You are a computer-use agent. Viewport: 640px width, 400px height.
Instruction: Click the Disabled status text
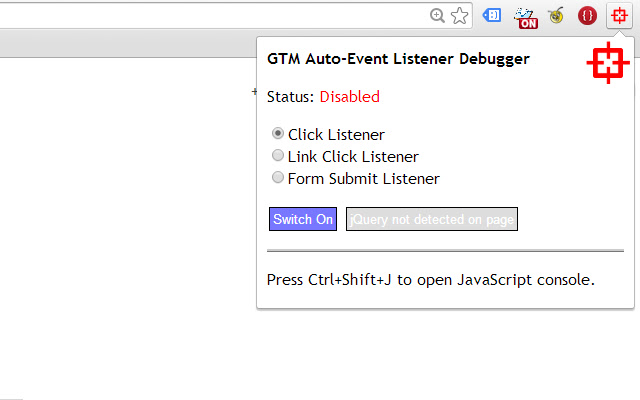[x=349, y=97]
